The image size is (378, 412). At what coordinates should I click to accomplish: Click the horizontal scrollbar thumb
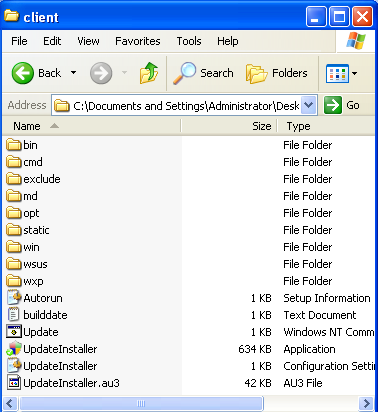tap(141, 403)
